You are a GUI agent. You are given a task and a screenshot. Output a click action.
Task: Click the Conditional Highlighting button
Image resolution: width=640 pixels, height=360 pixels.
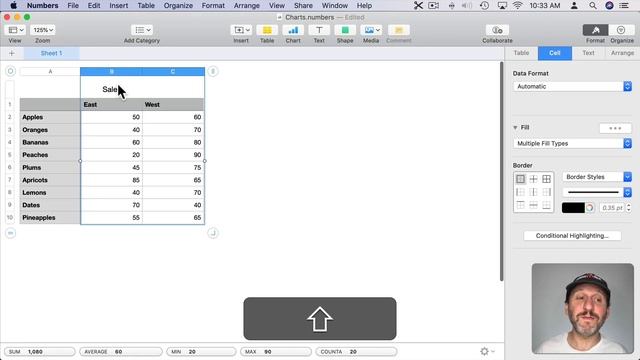coord(572,236)
